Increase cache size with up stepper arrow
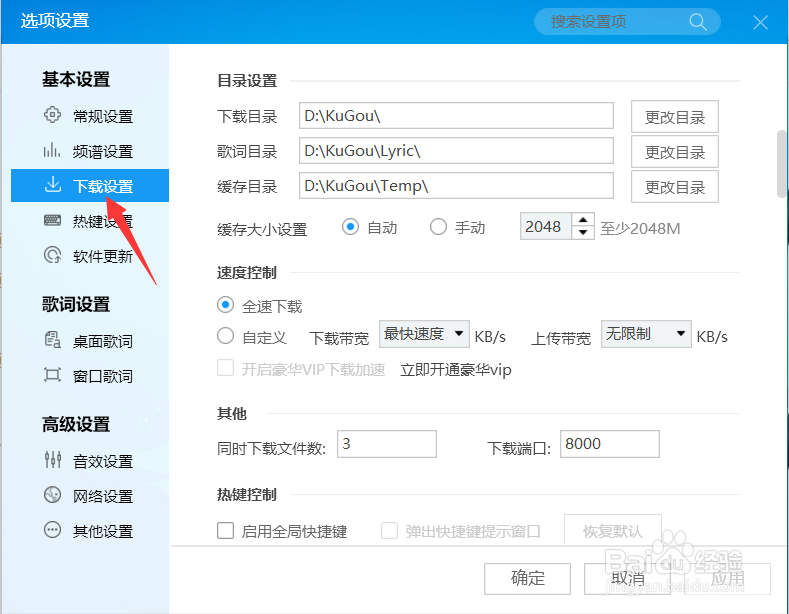Viewport: 789px width, 614px height. pyautogui.click(x=583, y=220)
